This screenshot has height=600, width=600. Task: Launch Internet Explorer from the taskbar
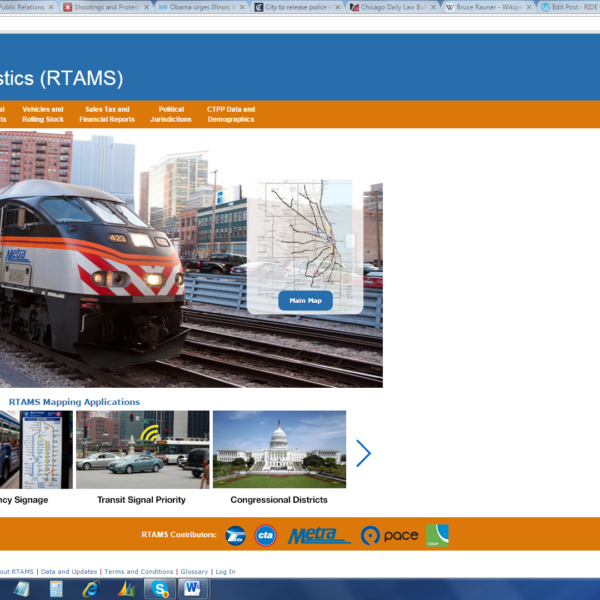(91, 589)
